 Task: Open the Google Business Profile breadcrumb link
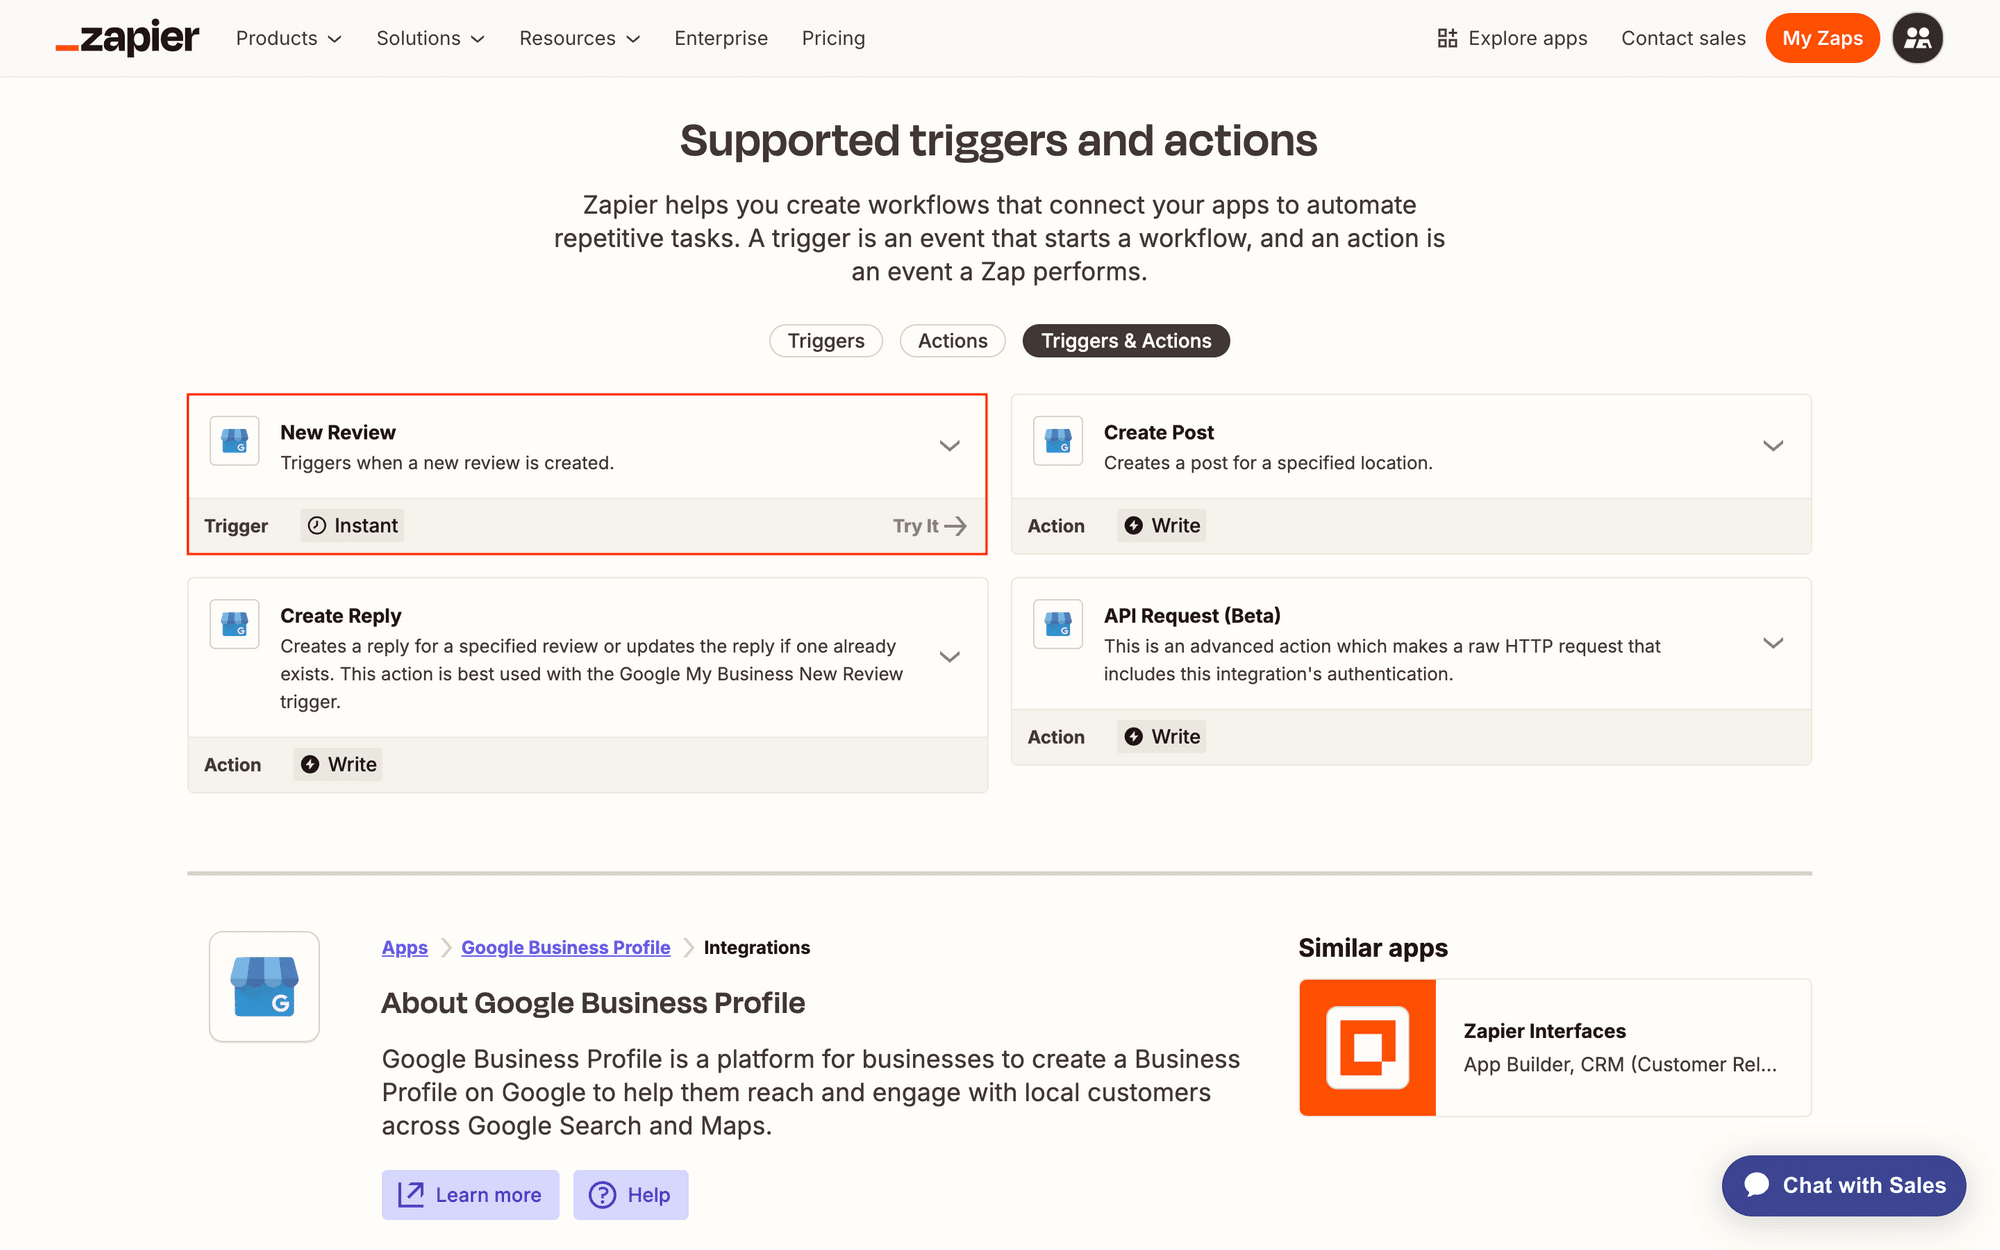566,947
